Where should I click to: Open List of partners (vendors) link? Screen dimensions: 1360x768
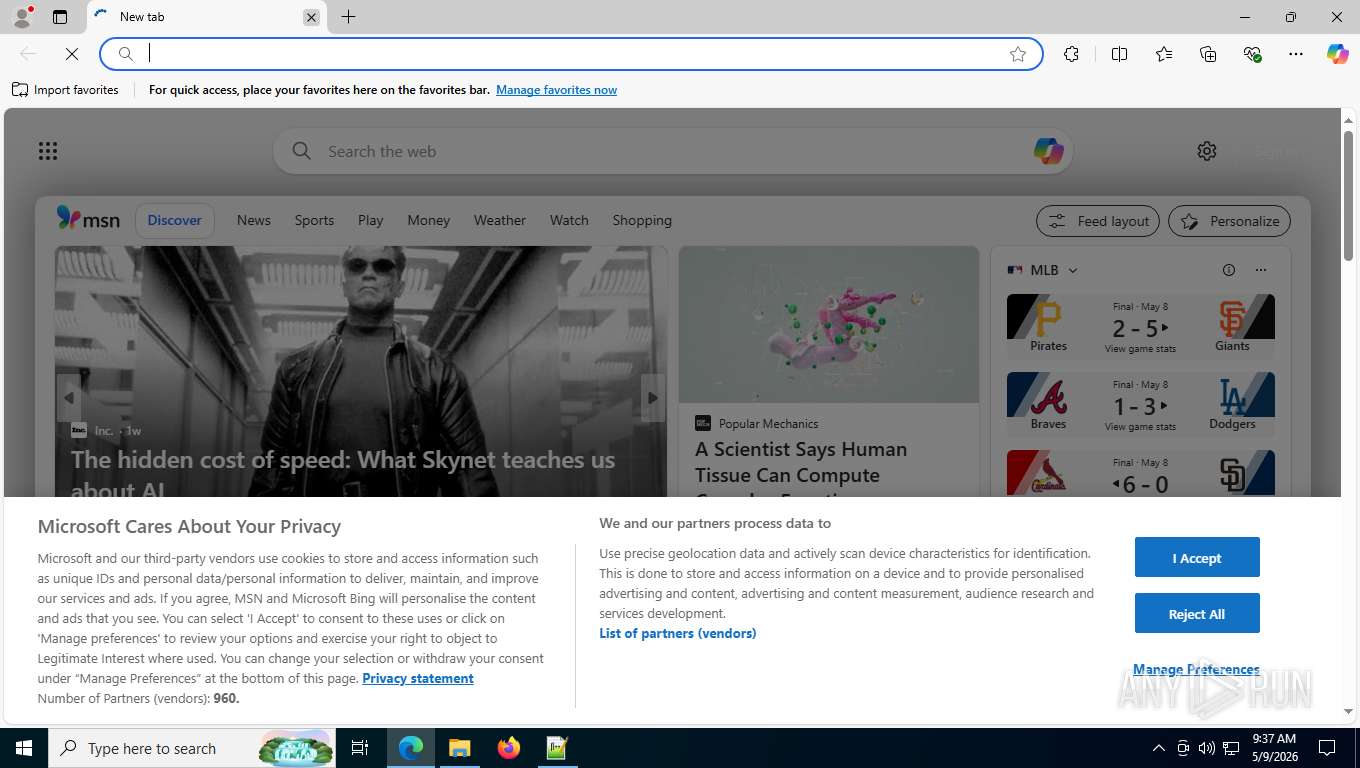[678, 633]
